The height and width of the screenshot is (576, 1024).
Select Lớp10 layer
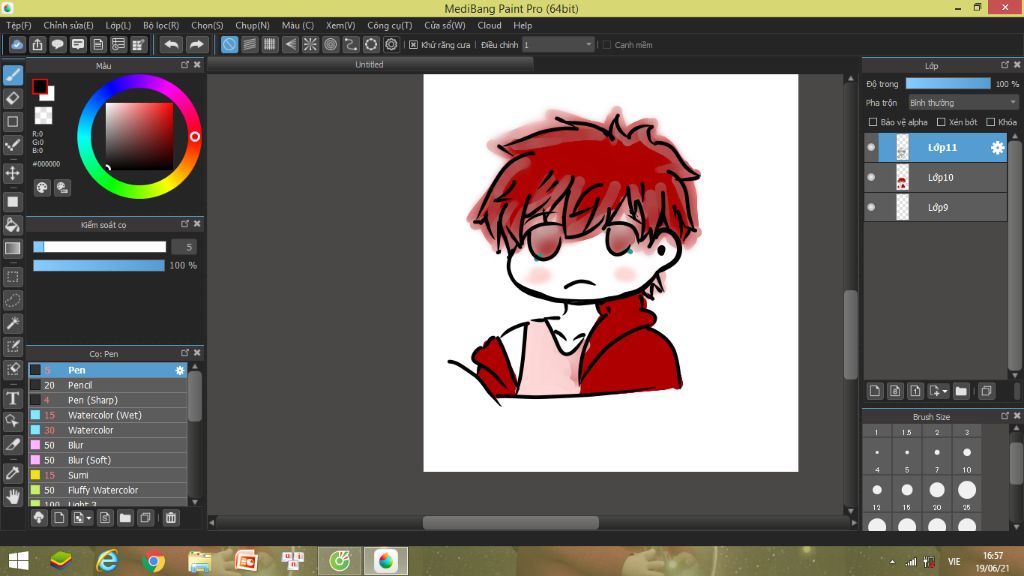(935, 178)
